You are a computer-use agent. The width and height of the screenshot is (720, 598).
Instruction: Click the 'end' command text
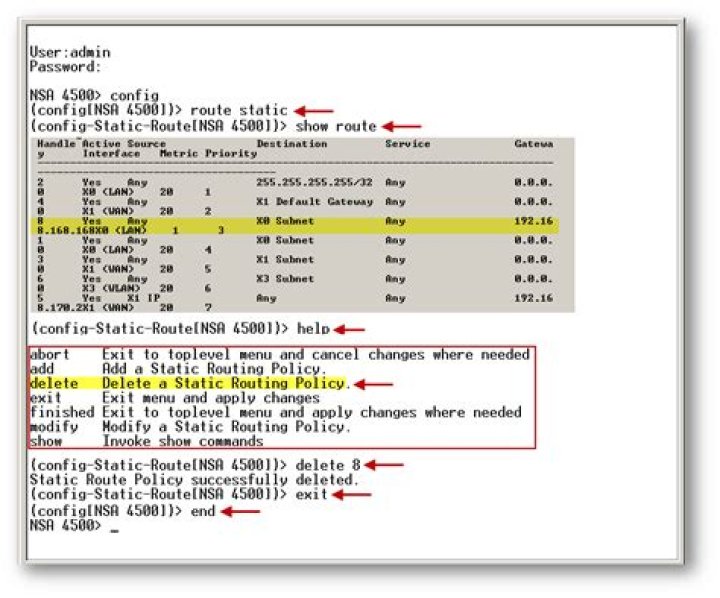tap(202, 511)
